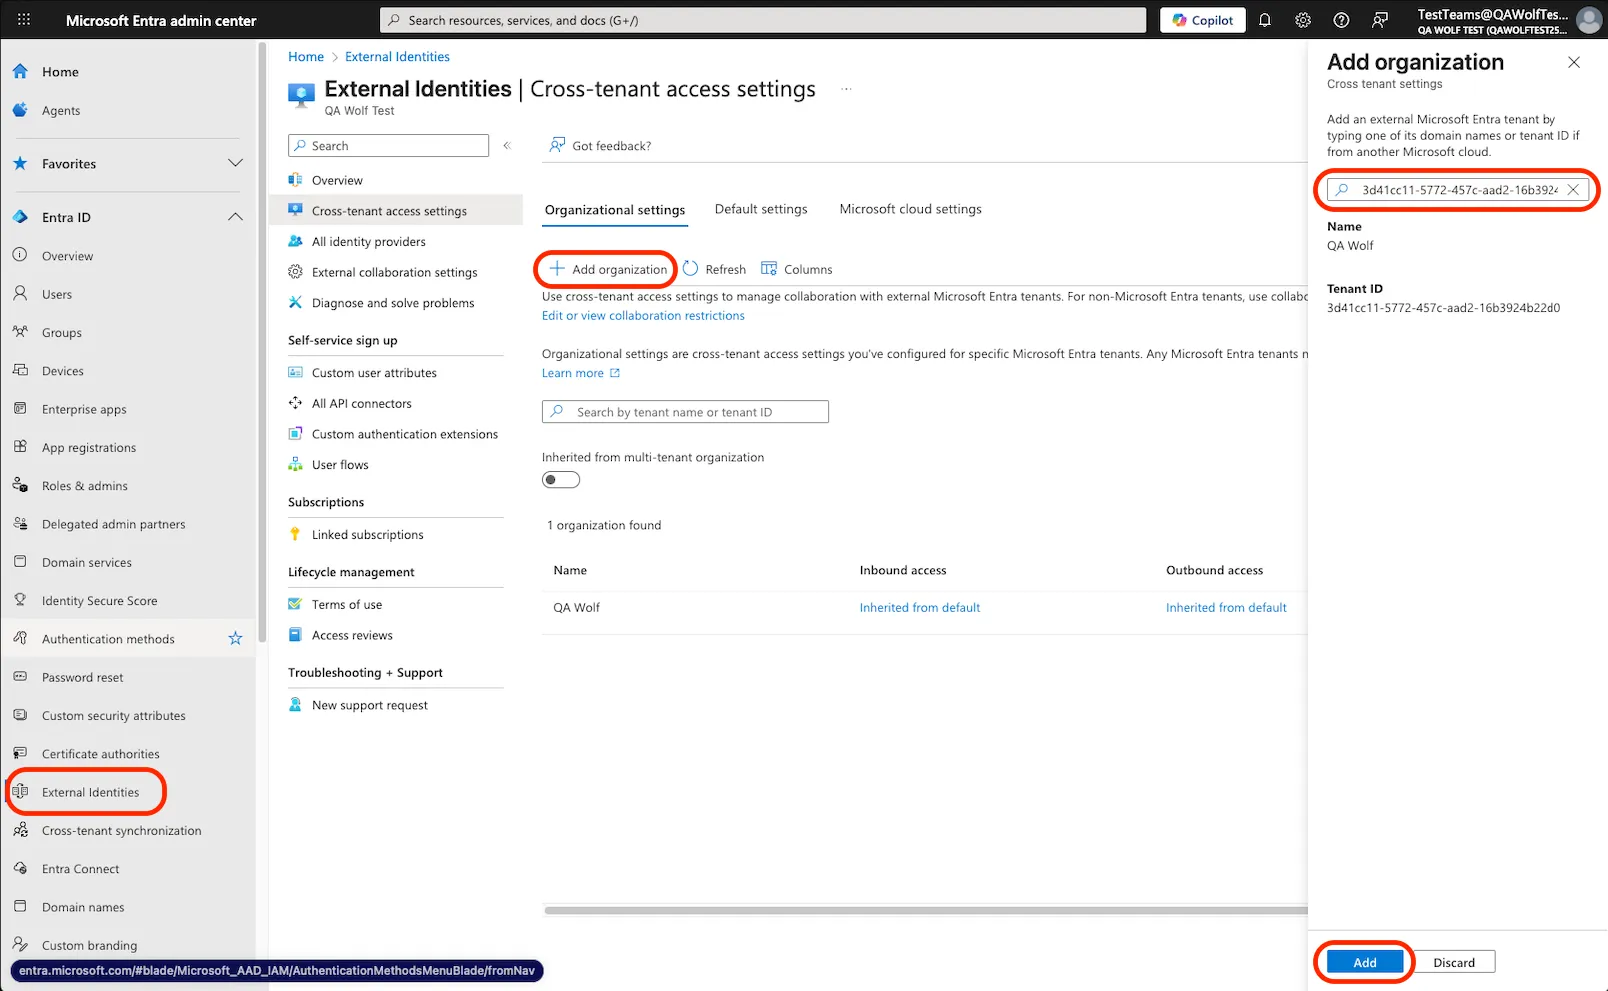Screen dimensions: 1608x991
Task: Toggle favorite star for Authentication methods
Action: click(235, 638)
